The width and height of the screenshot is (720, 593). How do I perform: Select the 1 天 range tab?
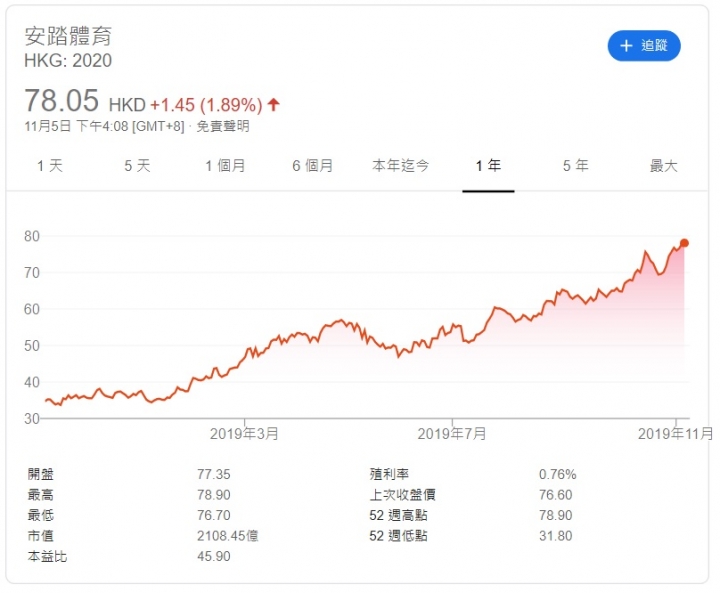click(50, 165)
